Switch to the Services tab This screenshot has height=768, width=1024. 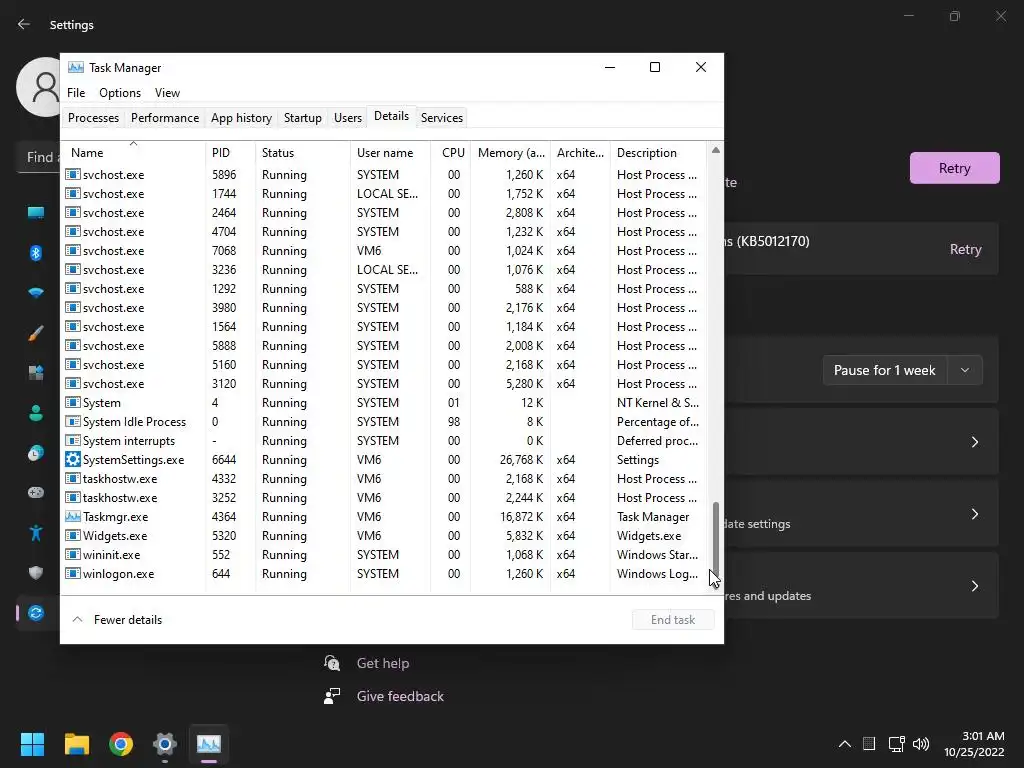[x=441, y=118]
